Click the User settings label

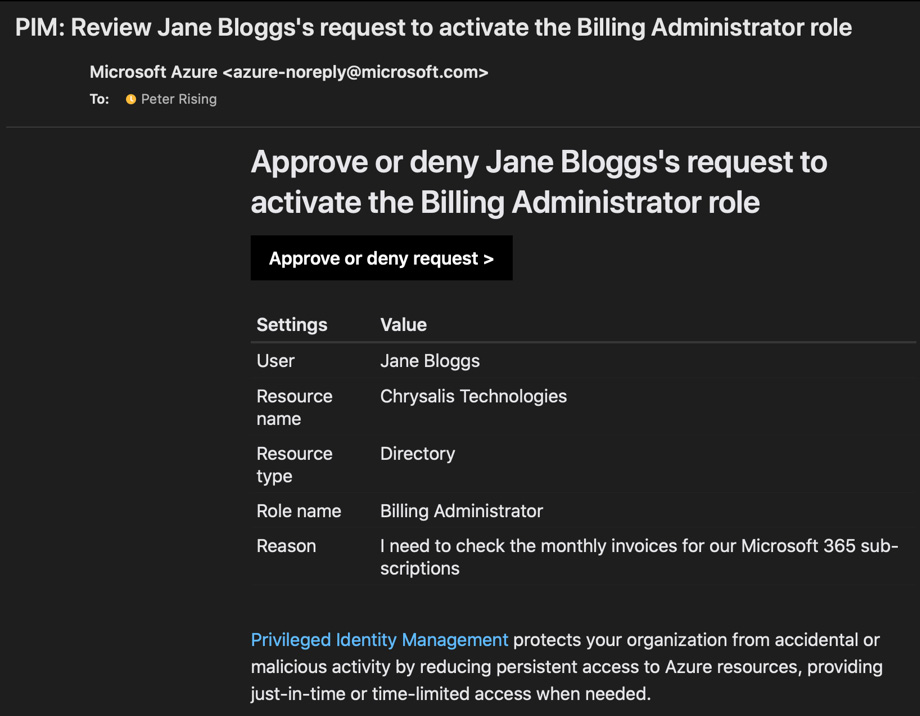tap(275, 361)
